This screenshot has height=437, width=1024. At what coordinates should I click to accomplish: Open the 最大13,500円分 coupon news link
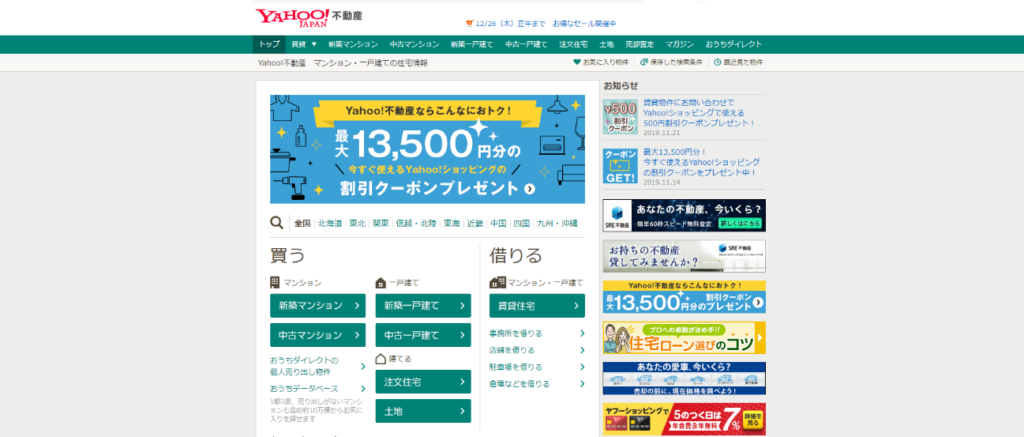(x=701, y=161)
